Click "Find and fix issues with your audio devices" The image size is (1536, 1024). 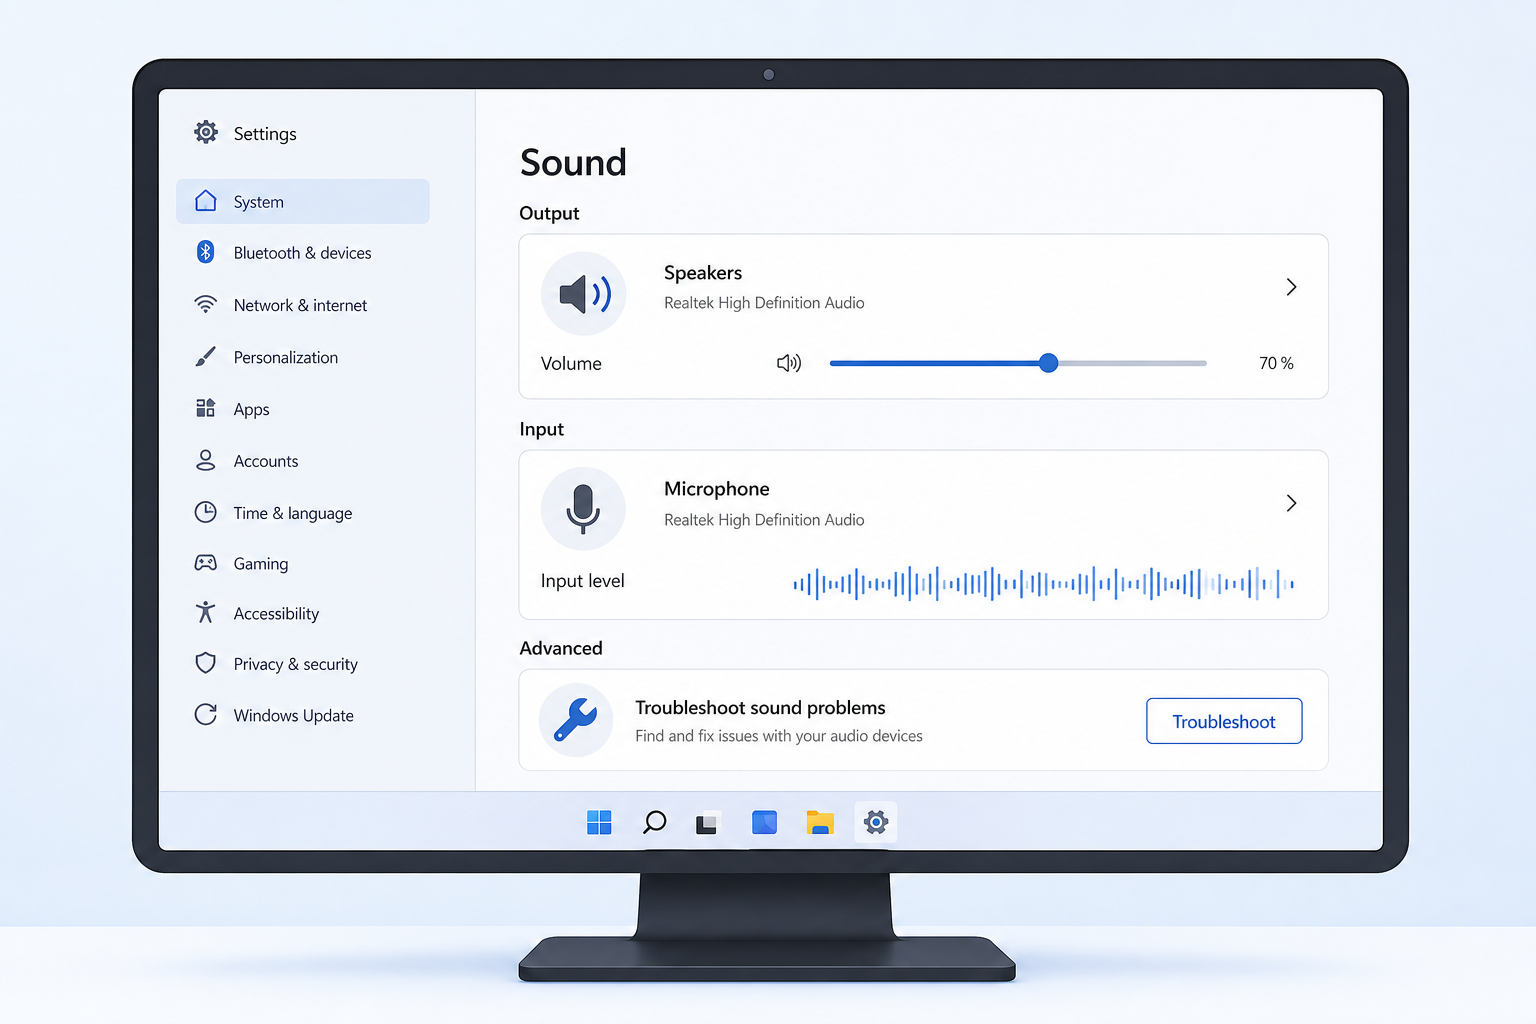[x=779, y=736]
